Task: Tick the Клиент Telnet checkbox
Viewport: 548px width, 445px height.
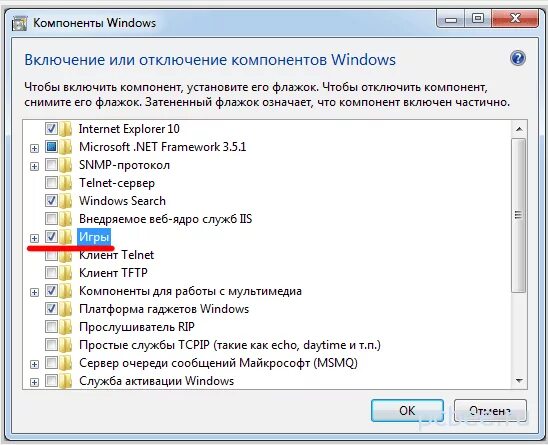Action: [x=51, y=255]
